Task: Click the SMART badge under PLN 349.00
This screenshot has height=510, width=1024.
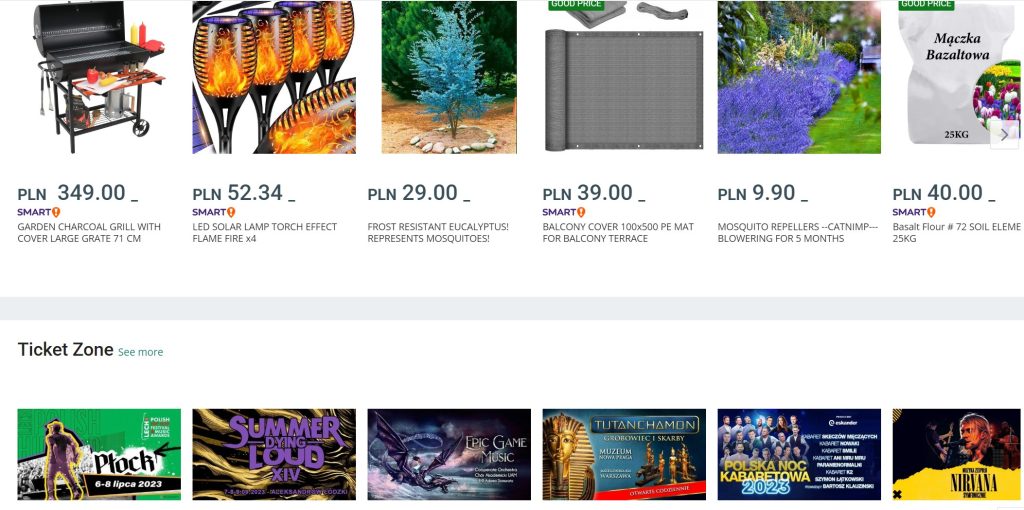Action: pos(39,212)
